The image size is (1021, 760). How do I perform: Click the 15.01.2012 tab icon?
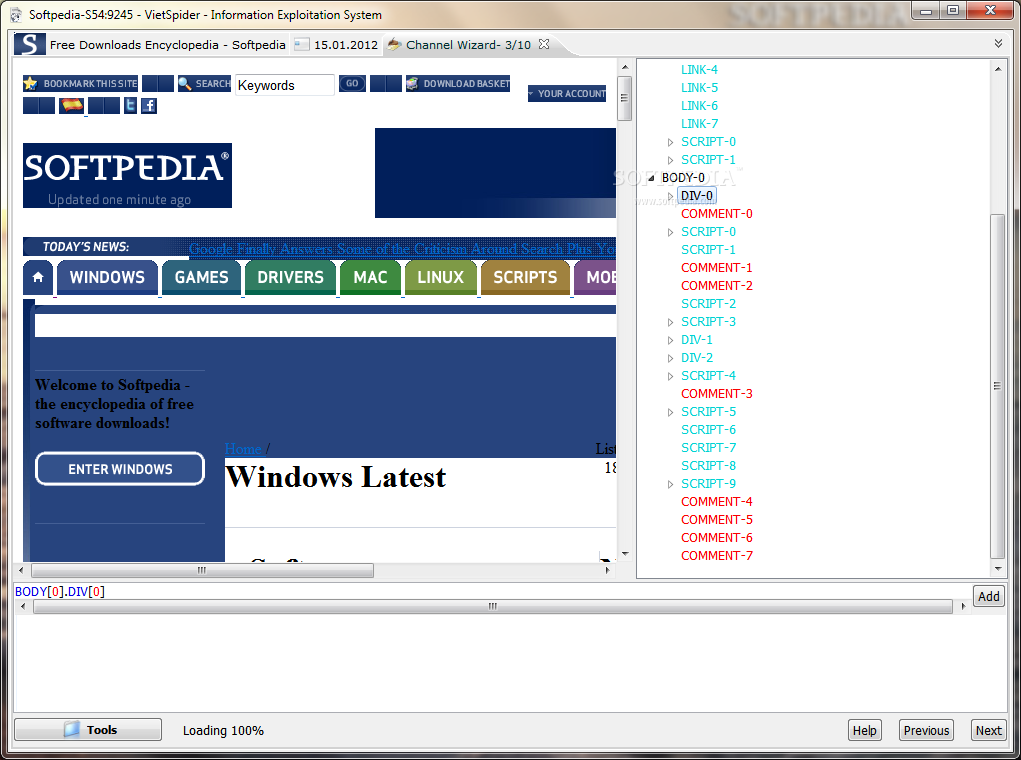tap(301, 44)
